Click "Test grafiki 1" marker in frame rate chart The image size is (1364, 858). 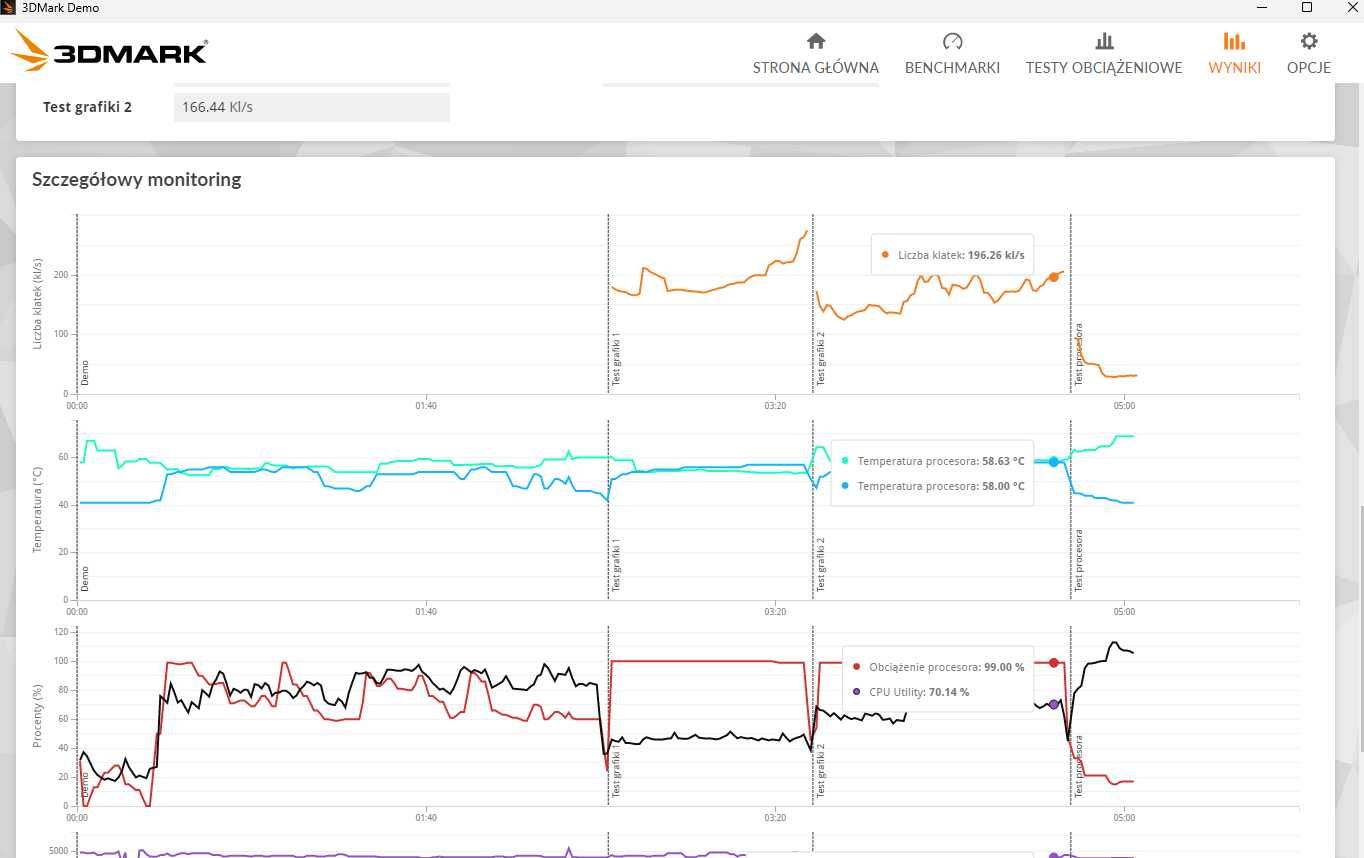tap(616, 359)
